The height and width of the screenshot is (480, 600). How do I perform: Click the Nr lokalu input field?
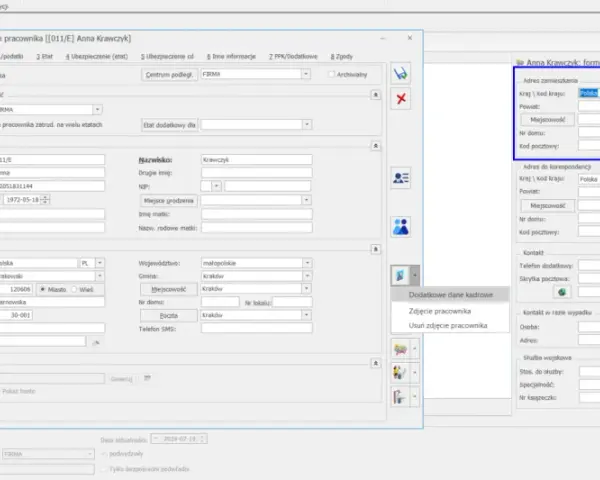pyautogui.click(x=292, y=302)
